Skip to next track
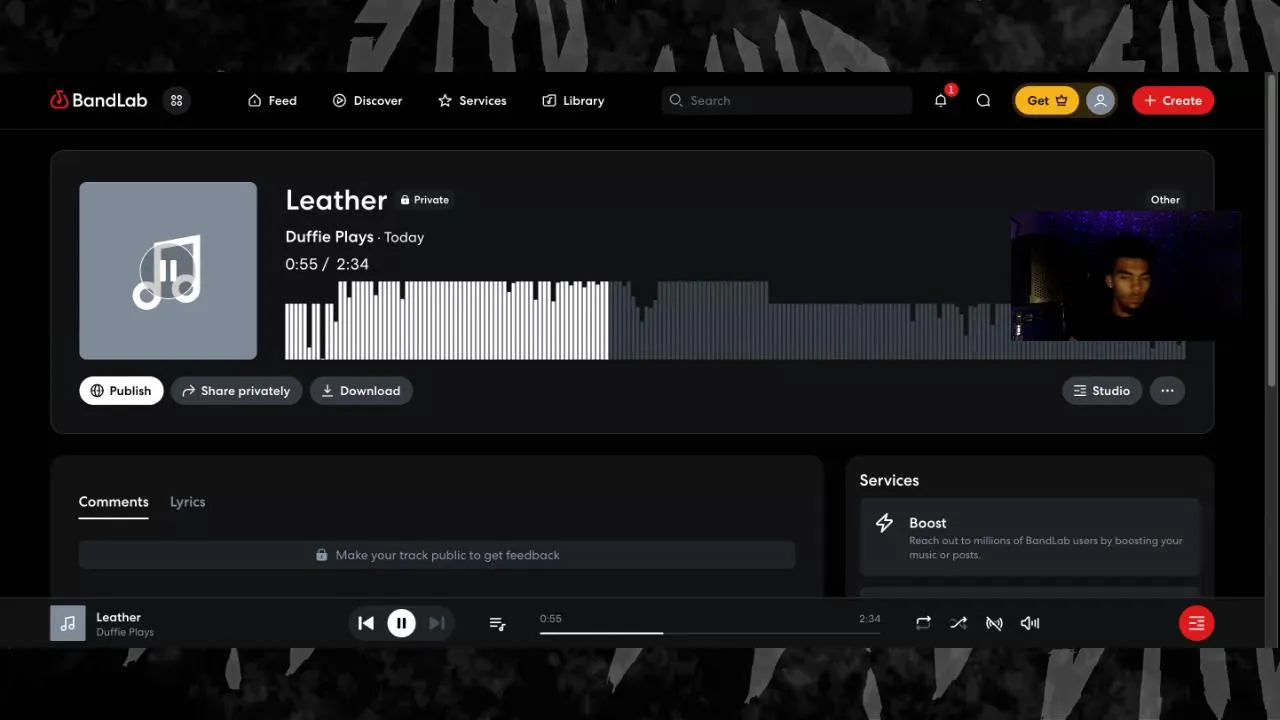Viewport: 1280px width, 720px height. (x=437, y=623)
